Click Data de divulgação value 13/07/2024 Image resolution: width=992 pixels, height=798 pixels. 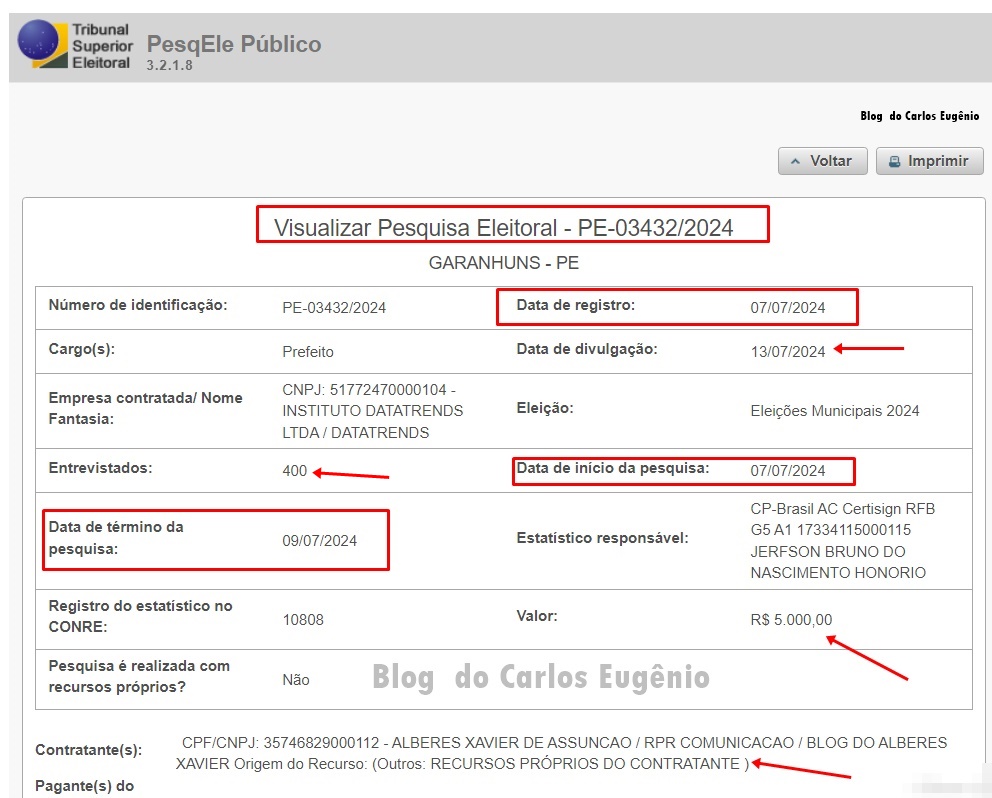click(x=788, y=351)
